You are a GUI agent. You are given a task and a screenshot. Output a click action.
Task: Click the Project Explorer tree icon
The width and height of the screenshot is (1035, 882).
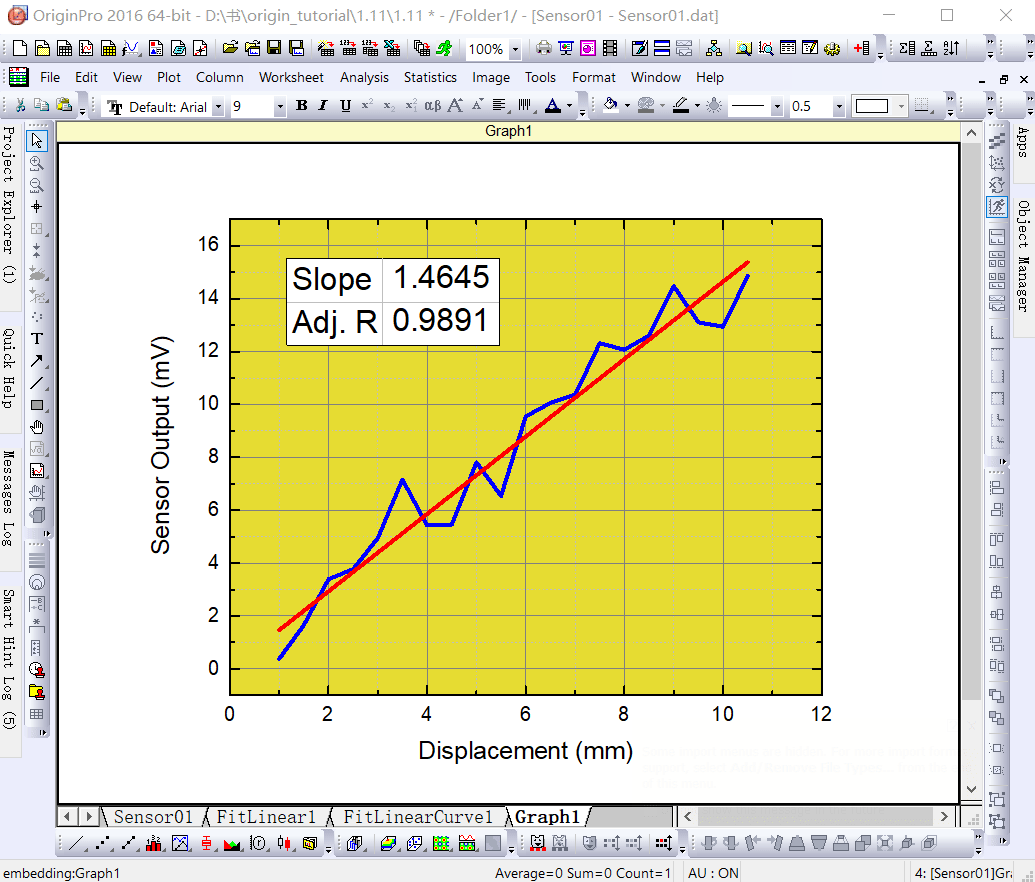tap(714, 48)
